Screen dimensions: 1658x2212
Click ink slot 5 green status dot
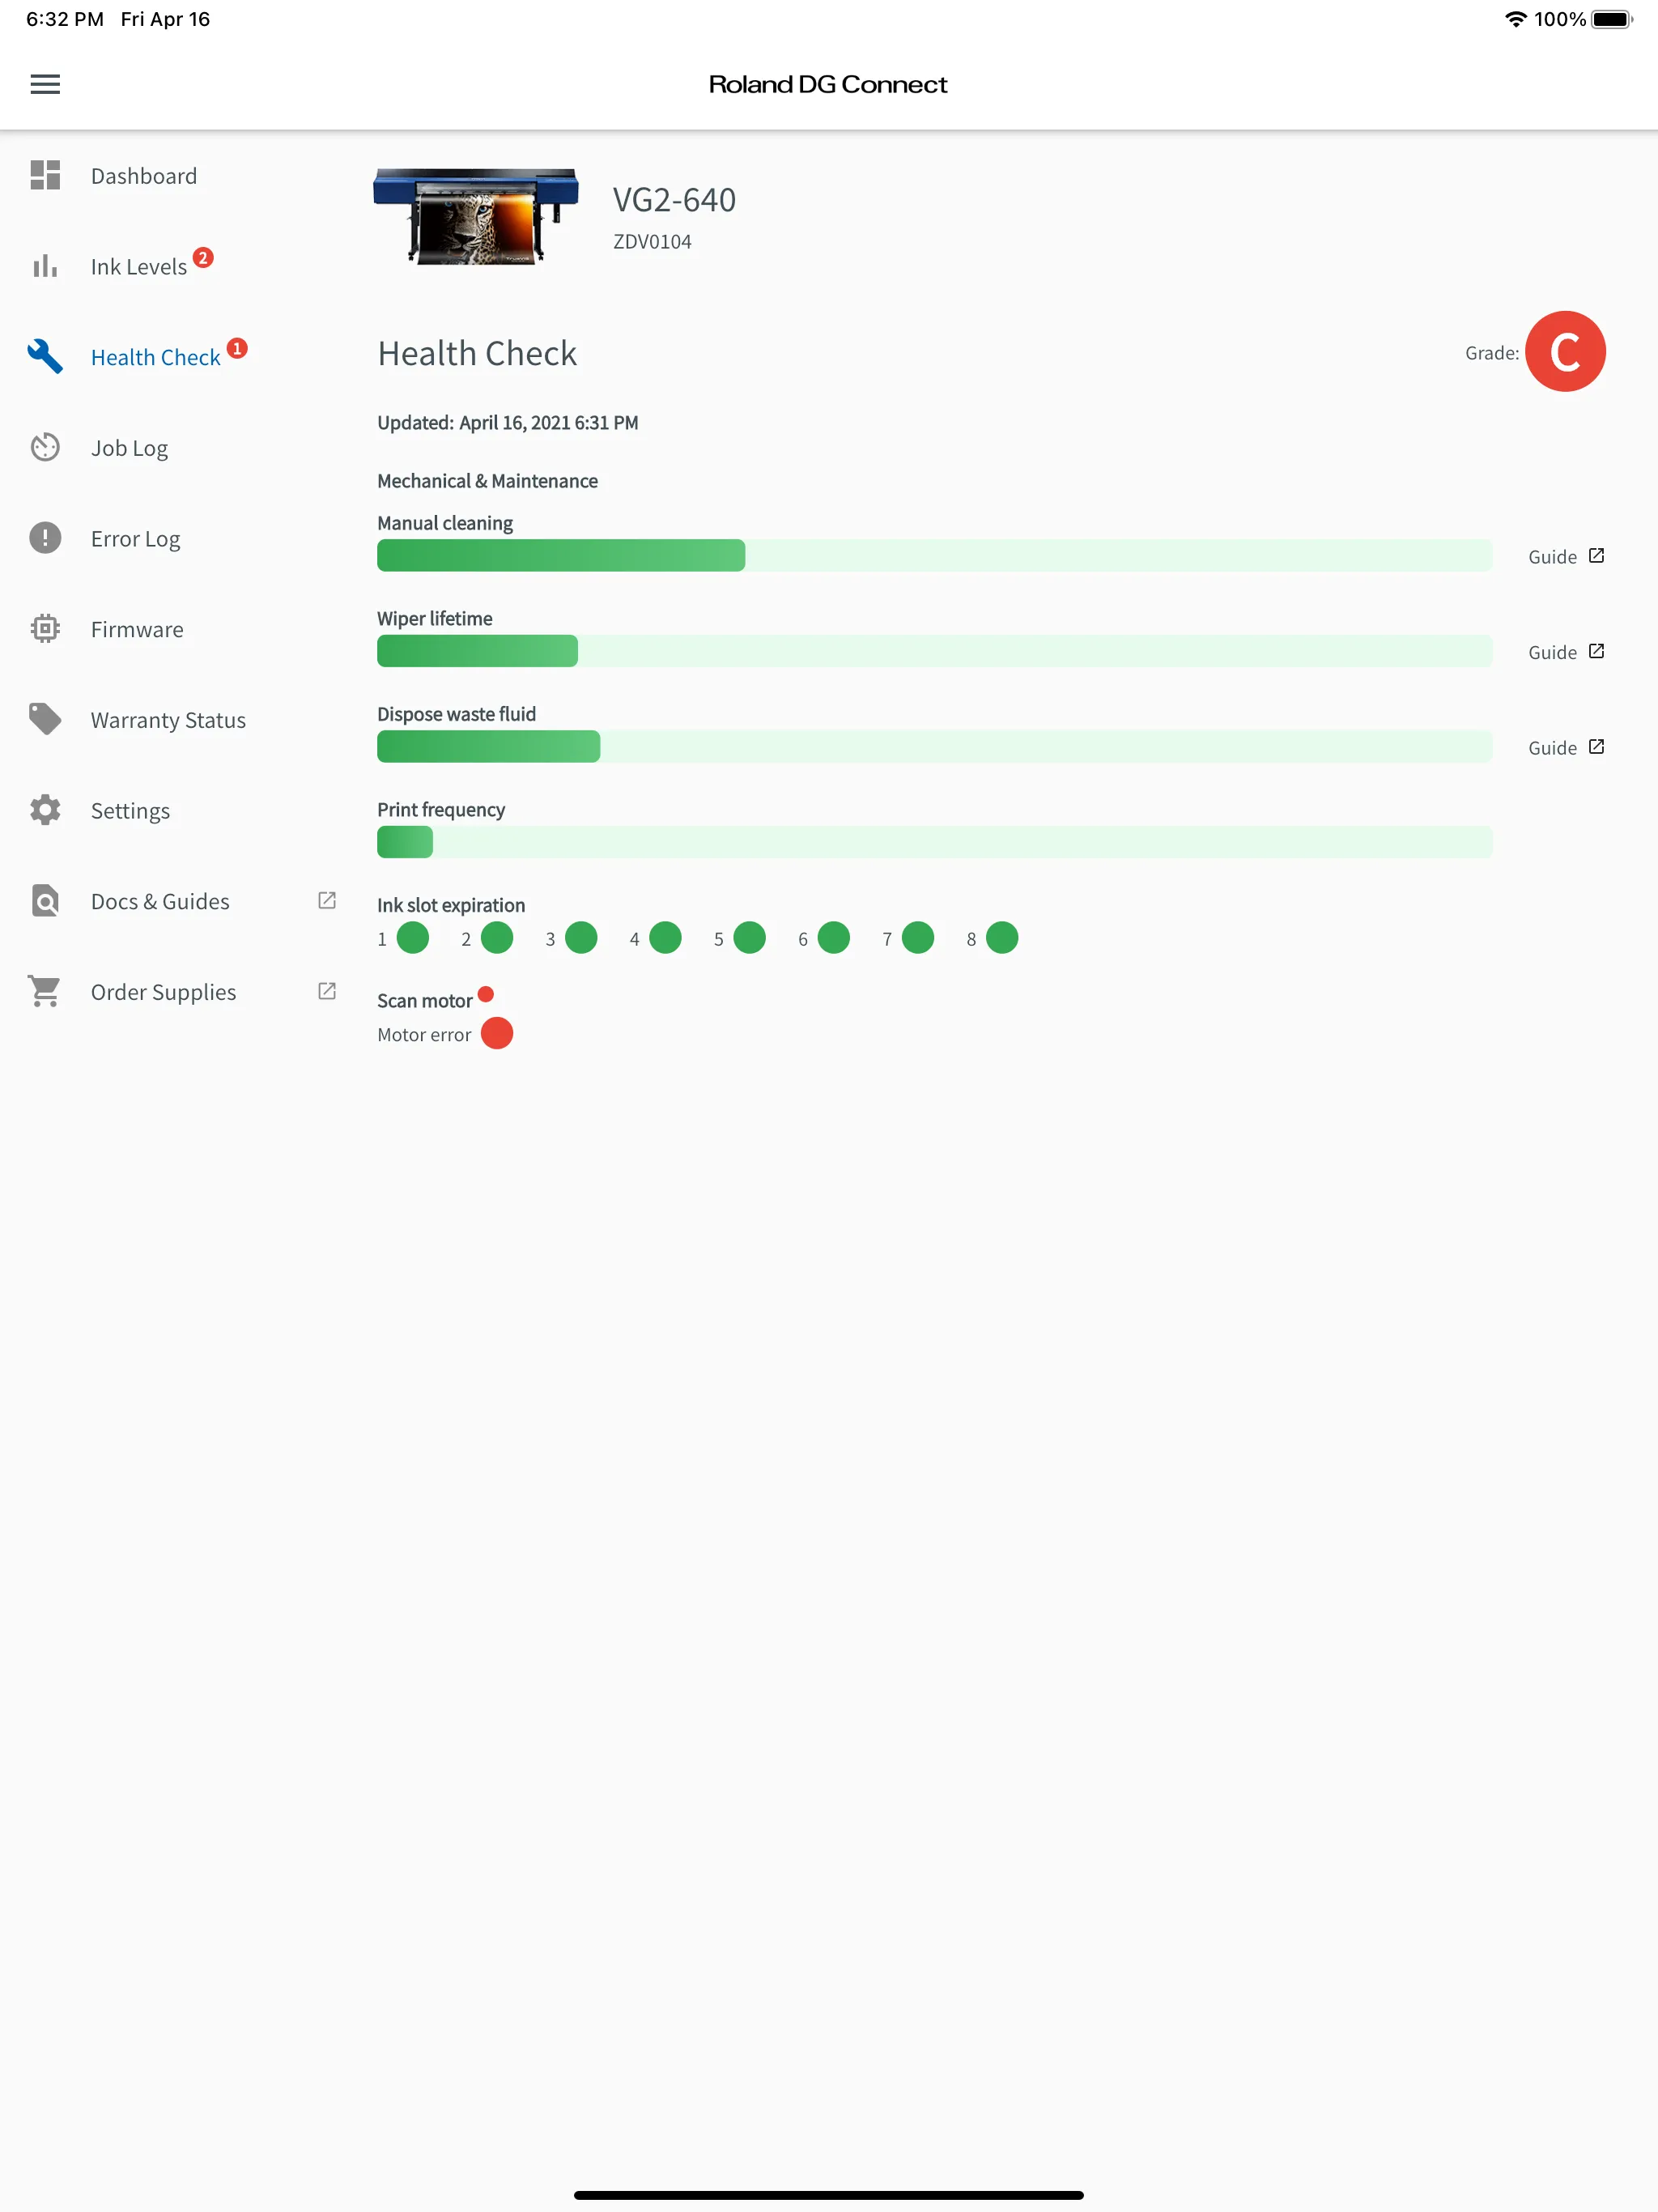pos(750,938)
